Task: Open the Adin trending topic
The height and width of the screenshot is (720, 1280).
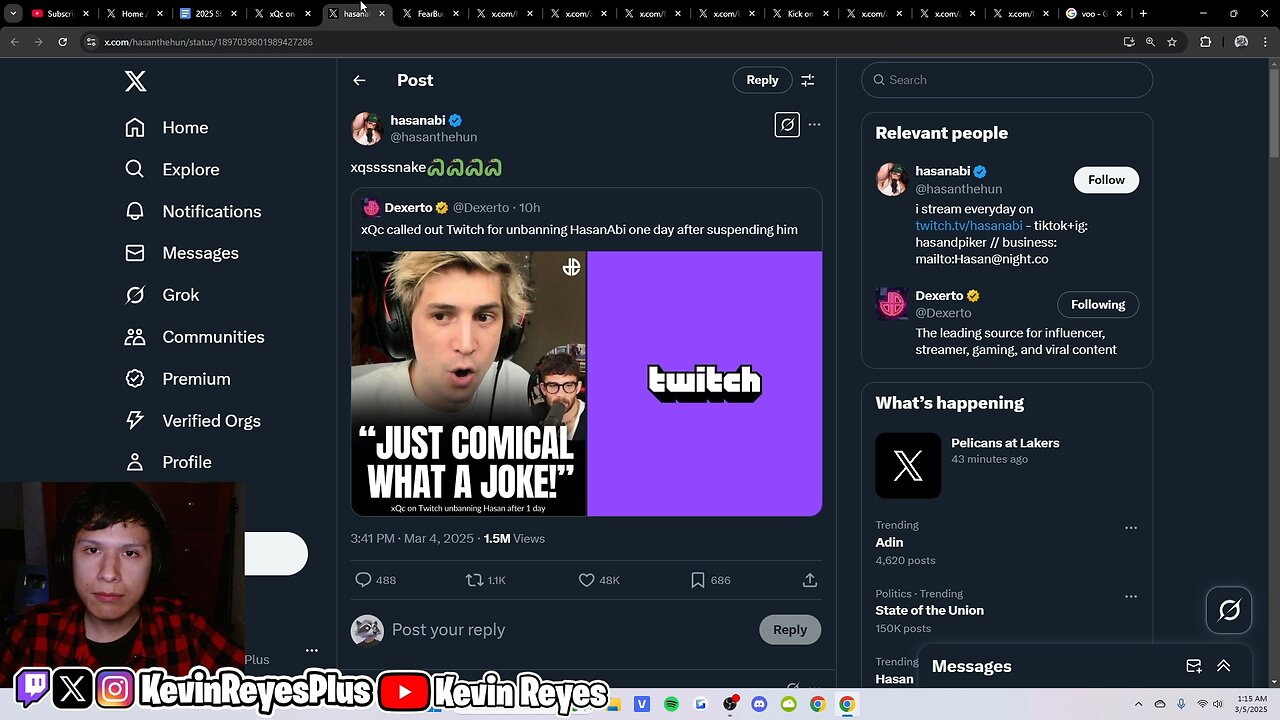Action: coord(889,543)
